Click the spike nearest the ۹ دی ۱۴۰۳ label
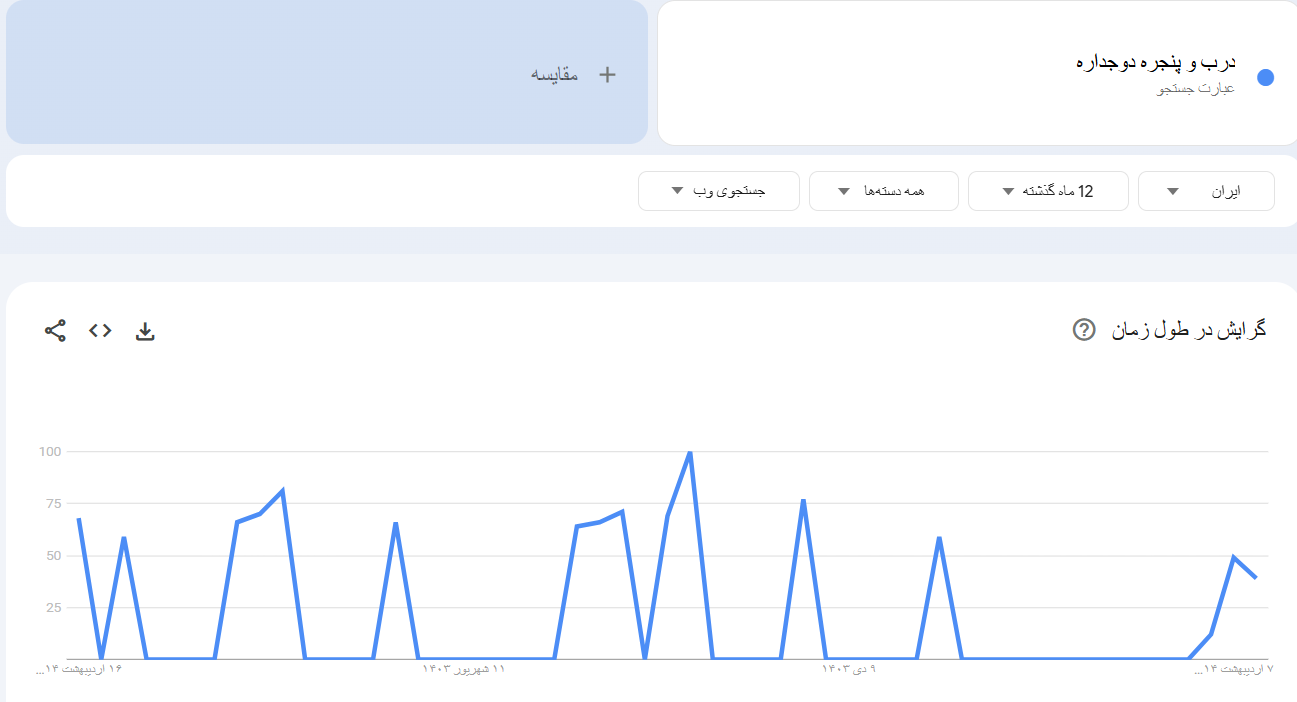The width and height of the screenshot is (1297, 702). coord(803,500)
